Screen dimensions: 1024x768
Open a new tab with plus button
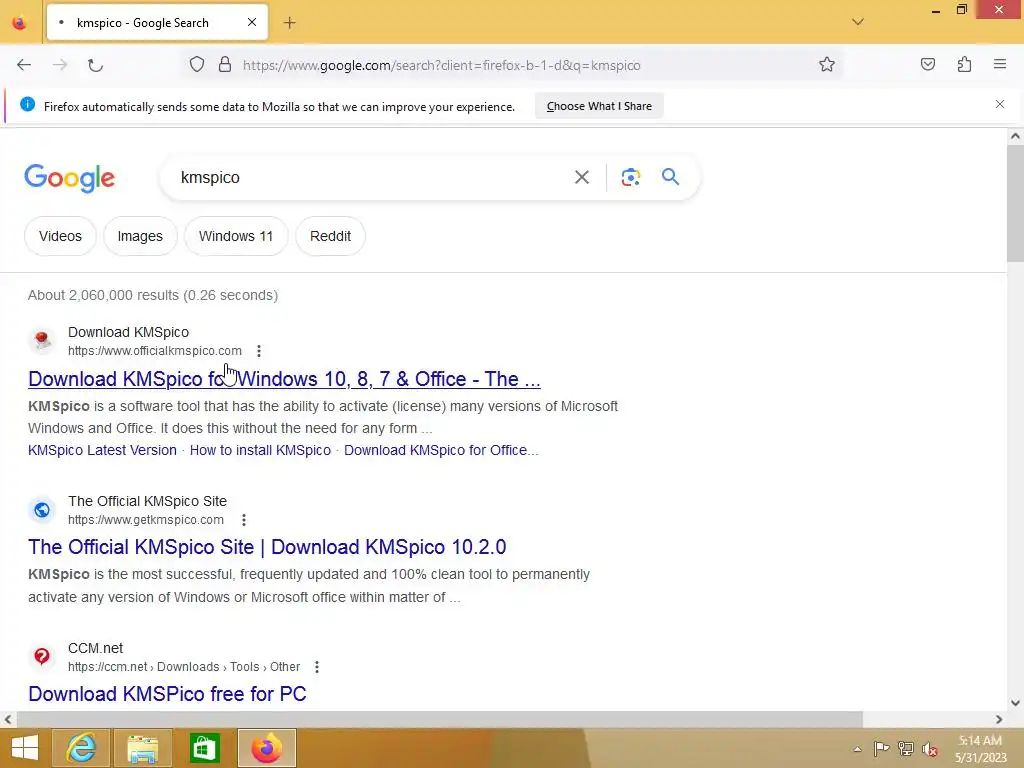pyautogui.click(x=289, y=23)
